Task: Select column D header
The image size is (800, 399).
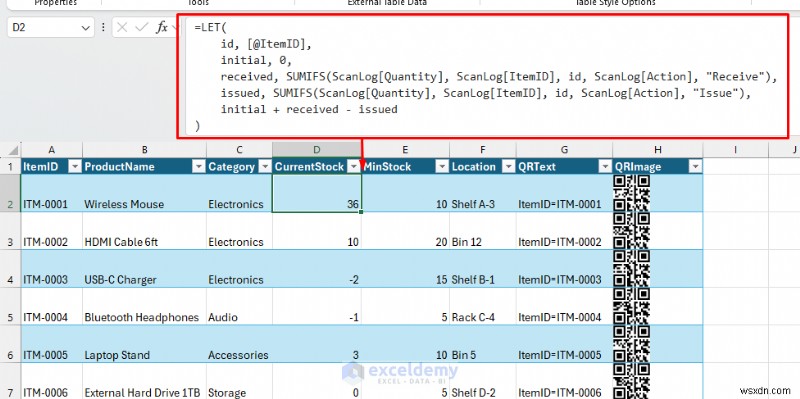Action: 317,150
